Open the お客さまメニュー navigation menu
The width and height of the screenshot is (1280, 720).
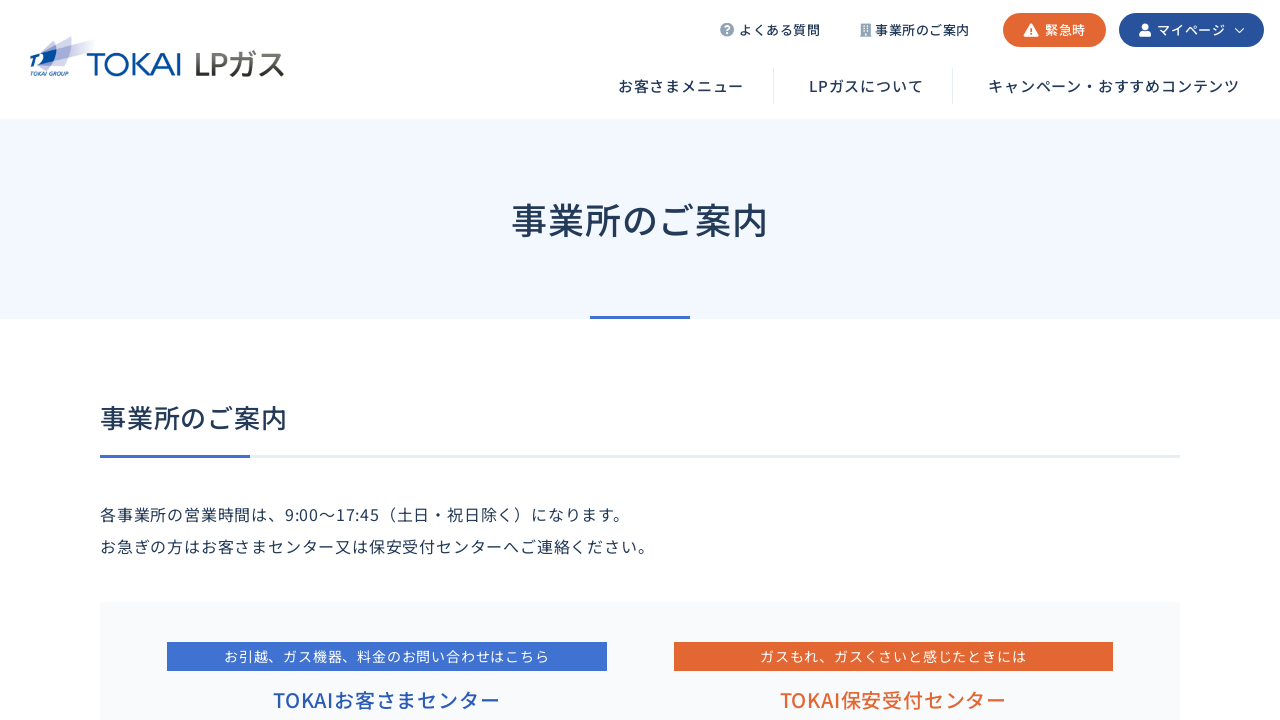pos(680,86)
